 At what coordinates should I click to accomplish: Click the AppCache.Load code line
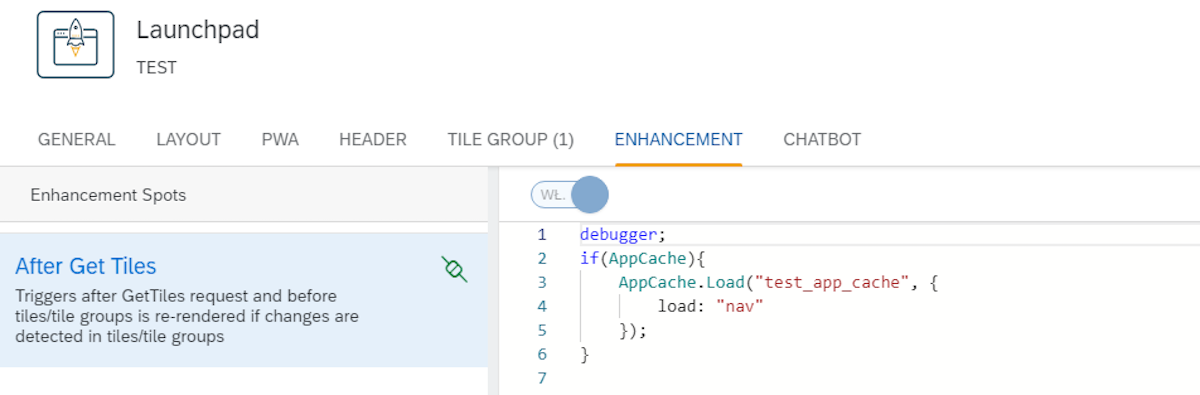[778, 283]
